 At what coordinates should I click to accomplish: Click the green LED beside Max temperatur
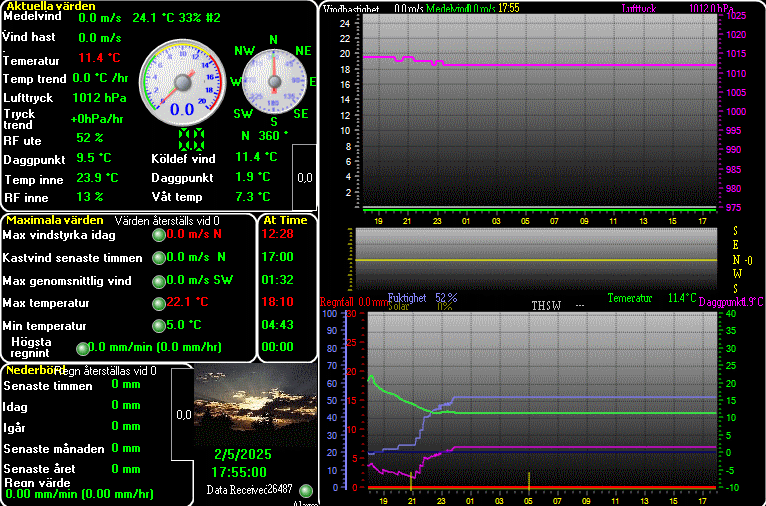pos(159,304)
